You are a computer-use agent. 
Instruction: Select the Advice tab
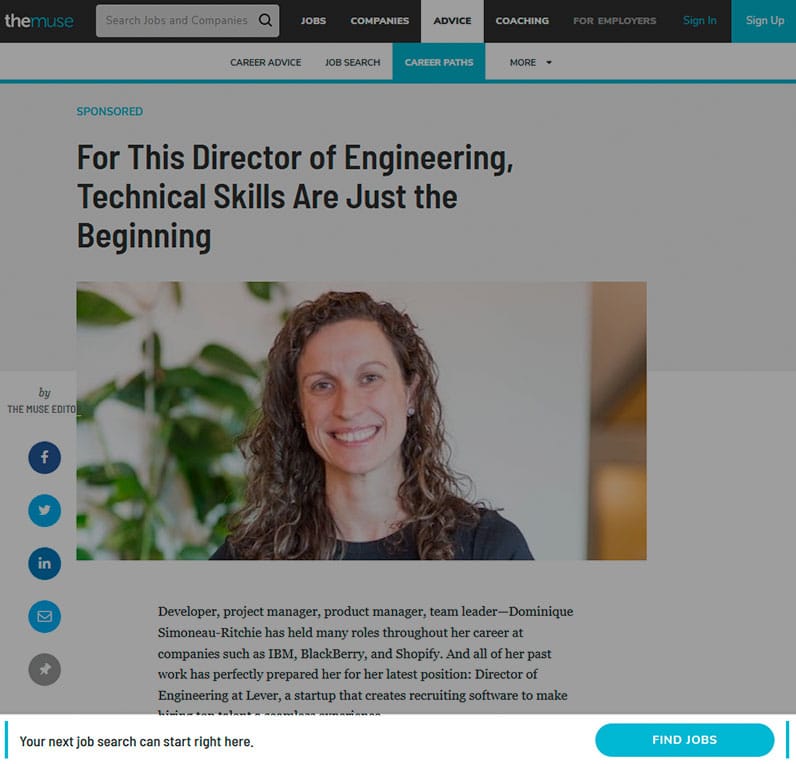[x=452, y=21]
